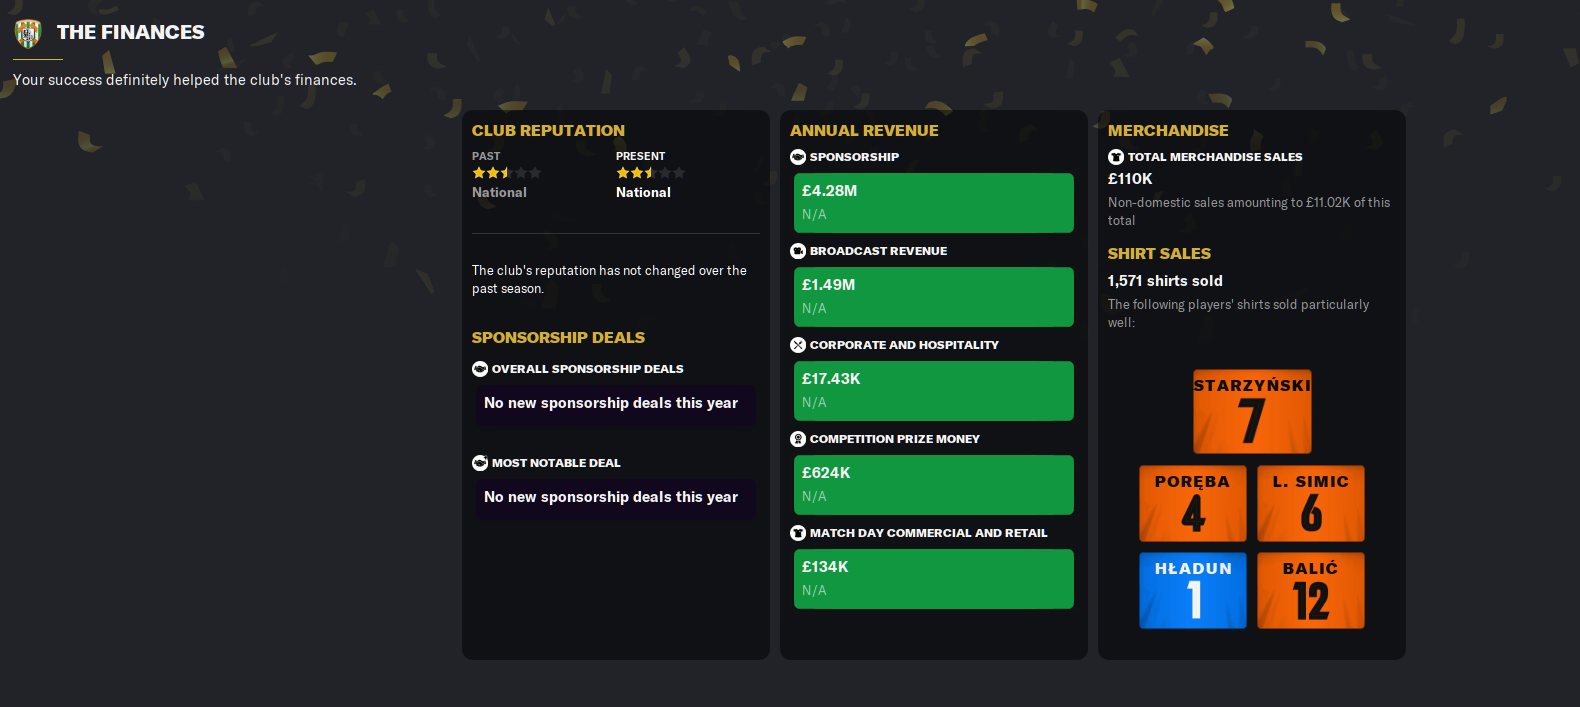Image resolution: width=1580 pixels, height=707 pixels.
Task: Select the L. Simic number 6 shirt
Action: click(x=1311, y=503)
